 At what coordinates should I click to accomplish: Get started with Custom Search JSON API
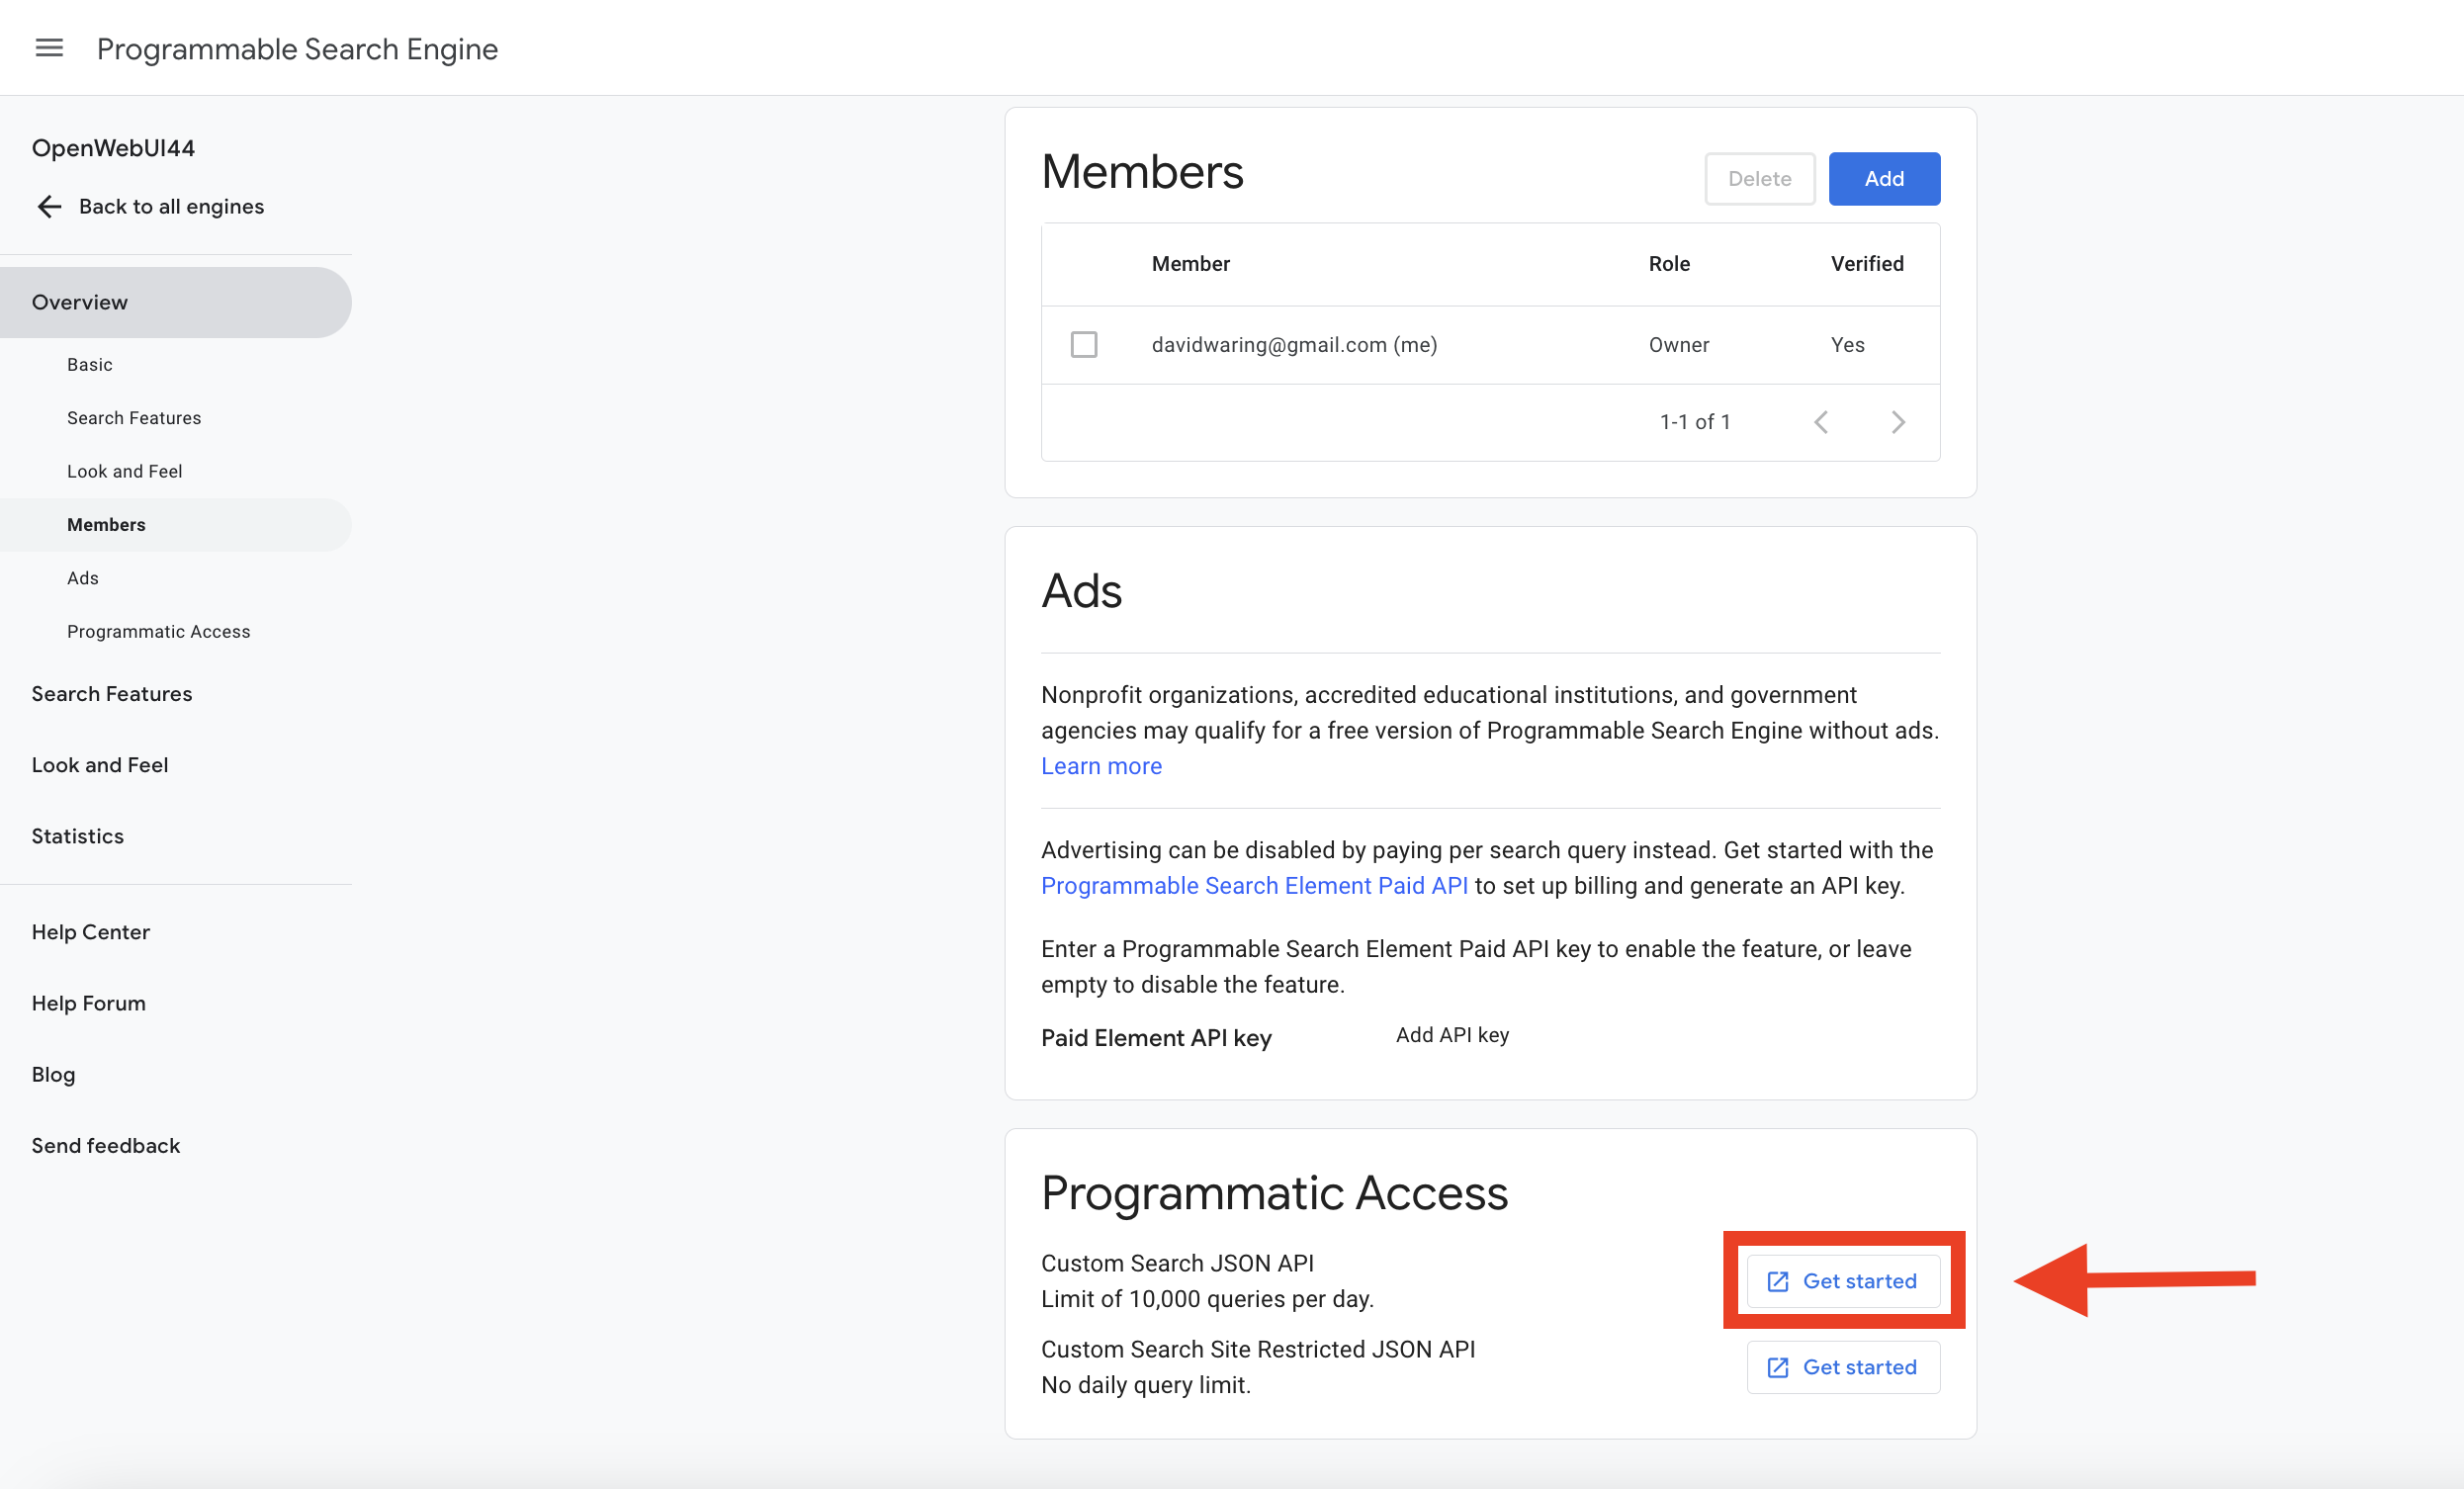click(x=1843, y=1281)
